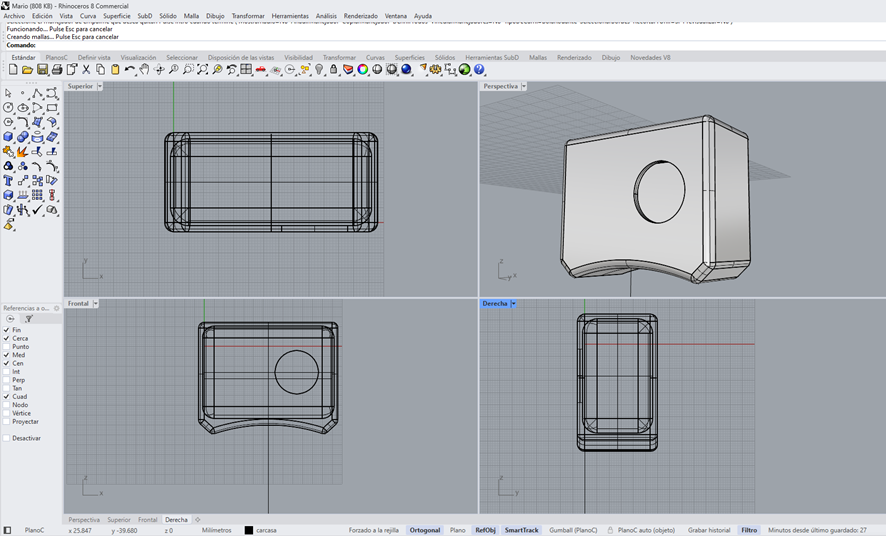Open osnap panel settings gear
886x536 pixels.
(57, 308)
